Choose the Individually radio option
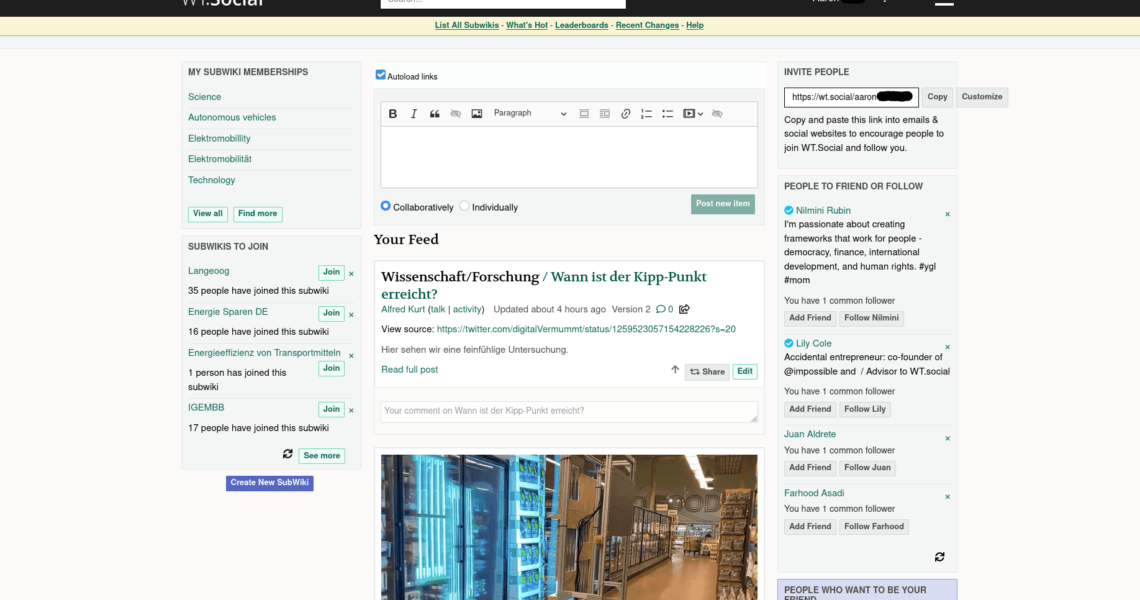Screen dimensions: 1140x600 [464, 207]
